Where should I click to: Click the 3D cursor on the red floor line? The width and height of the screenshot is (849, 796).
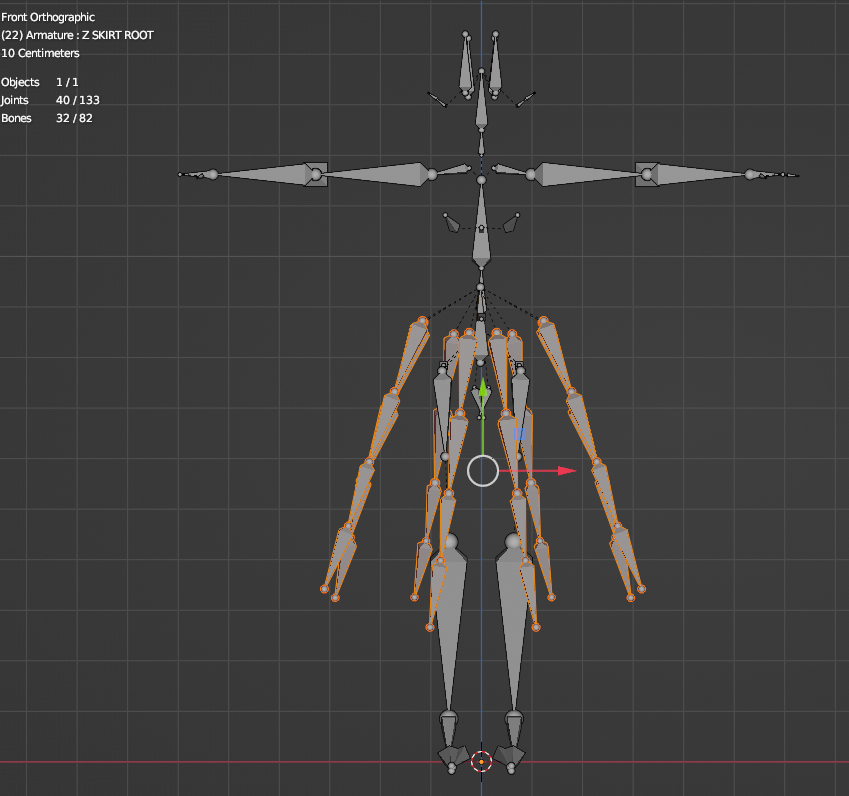pos(481,761)
